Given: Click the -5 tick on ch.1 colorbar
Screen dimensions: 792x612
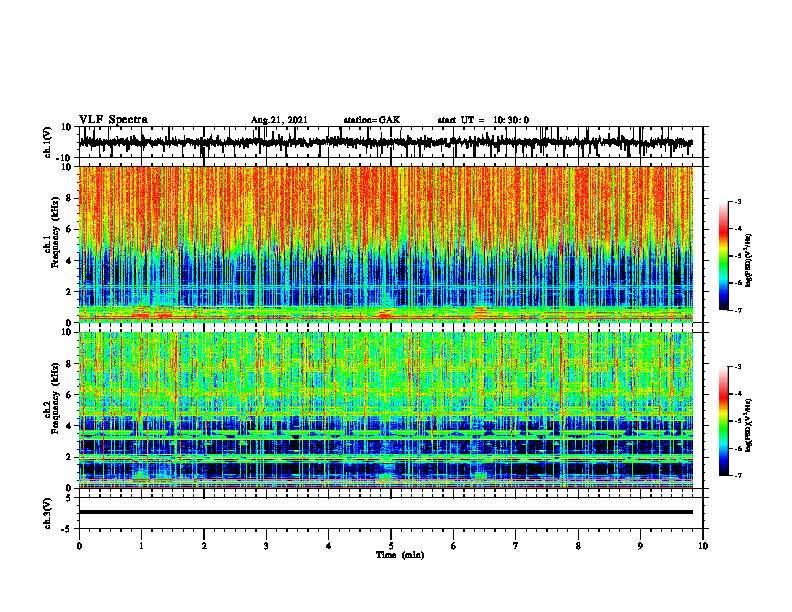Looking at the screenshot, I should 738,256.
